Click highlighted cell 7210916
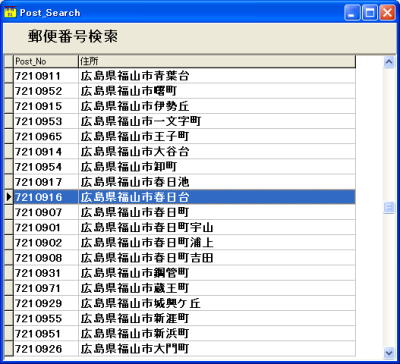 (46, 197)
